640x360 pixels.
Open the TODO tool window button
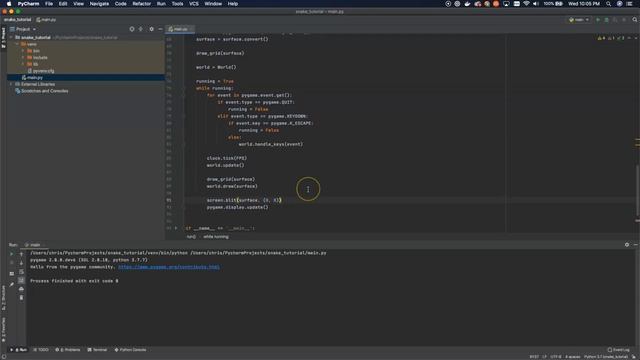coord(41,350)
